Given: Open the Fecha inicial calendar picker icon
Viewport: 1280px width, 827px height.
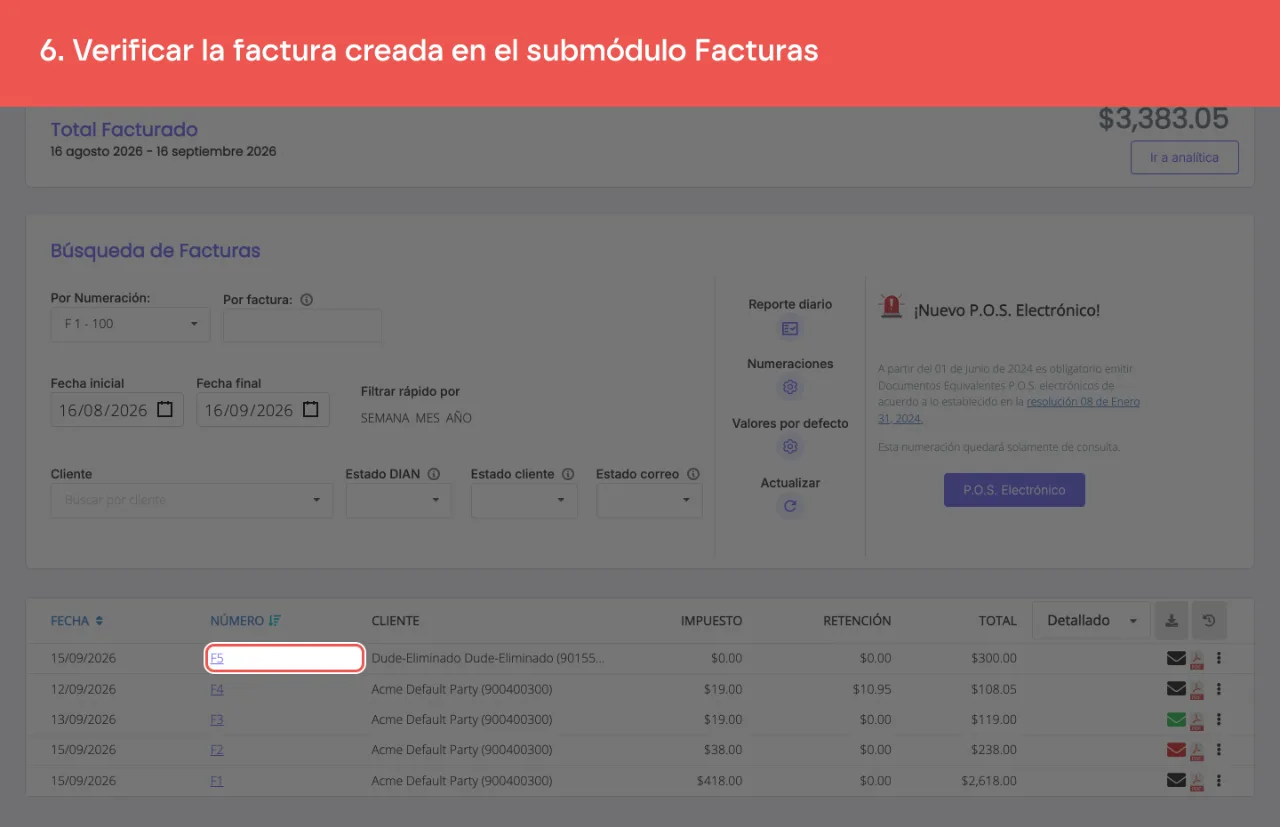Looking at the screenshot, I should click(165, 410).
